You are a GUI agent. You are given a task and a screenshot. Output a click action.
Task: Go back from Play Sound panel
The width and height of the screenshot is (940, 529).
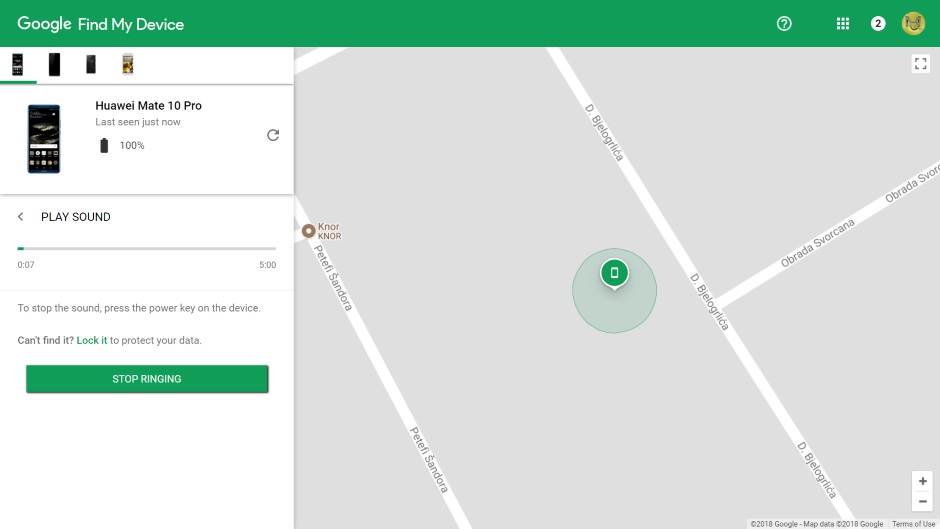tap(21, 217)
